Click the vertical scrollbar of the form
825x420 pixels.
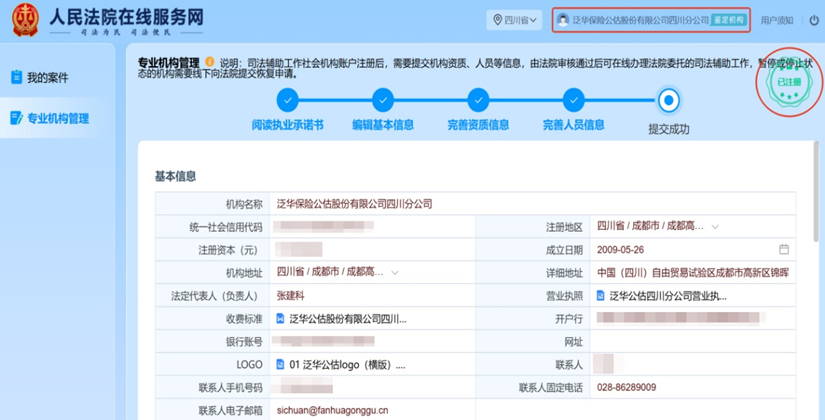(x=816, y=192)
